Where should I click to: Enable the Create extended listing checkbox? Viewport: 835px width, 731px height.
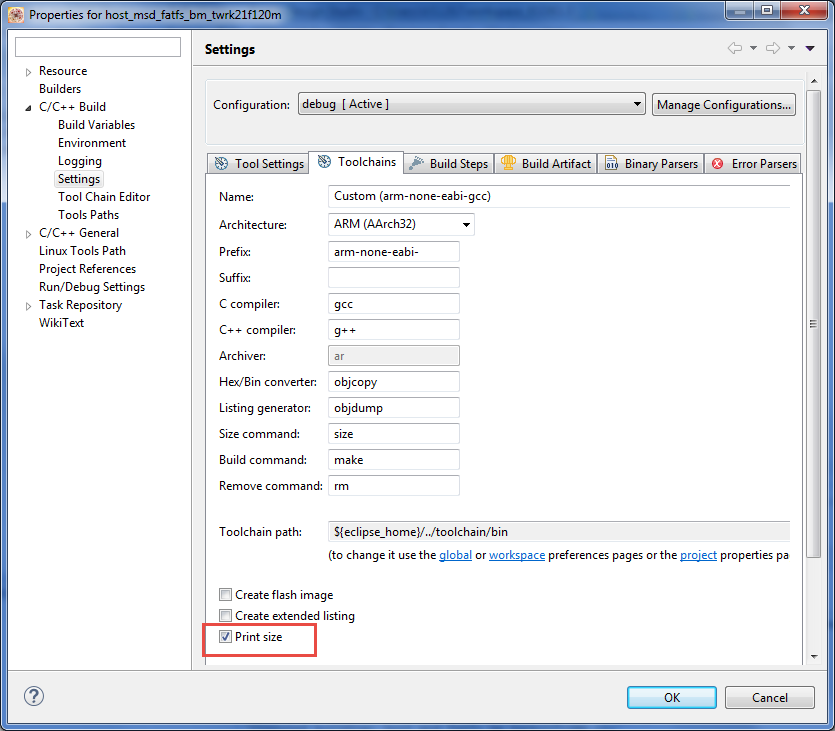pyautogui.click(x=225, y=615)
